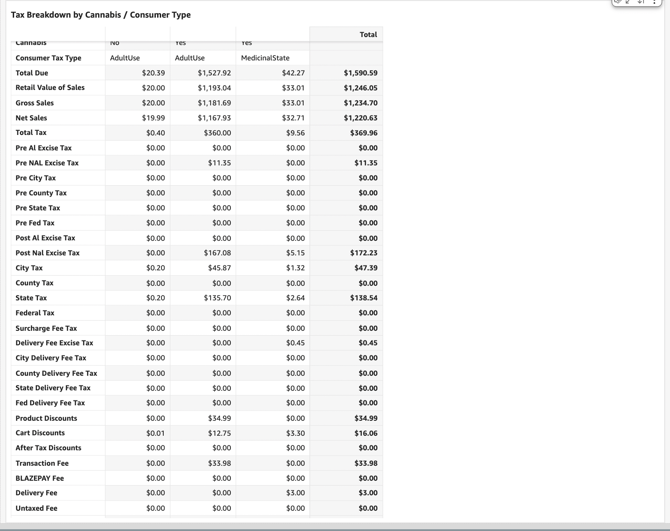
Task: Open the visual's more options kebab menu
Action: tap(655, 2)
